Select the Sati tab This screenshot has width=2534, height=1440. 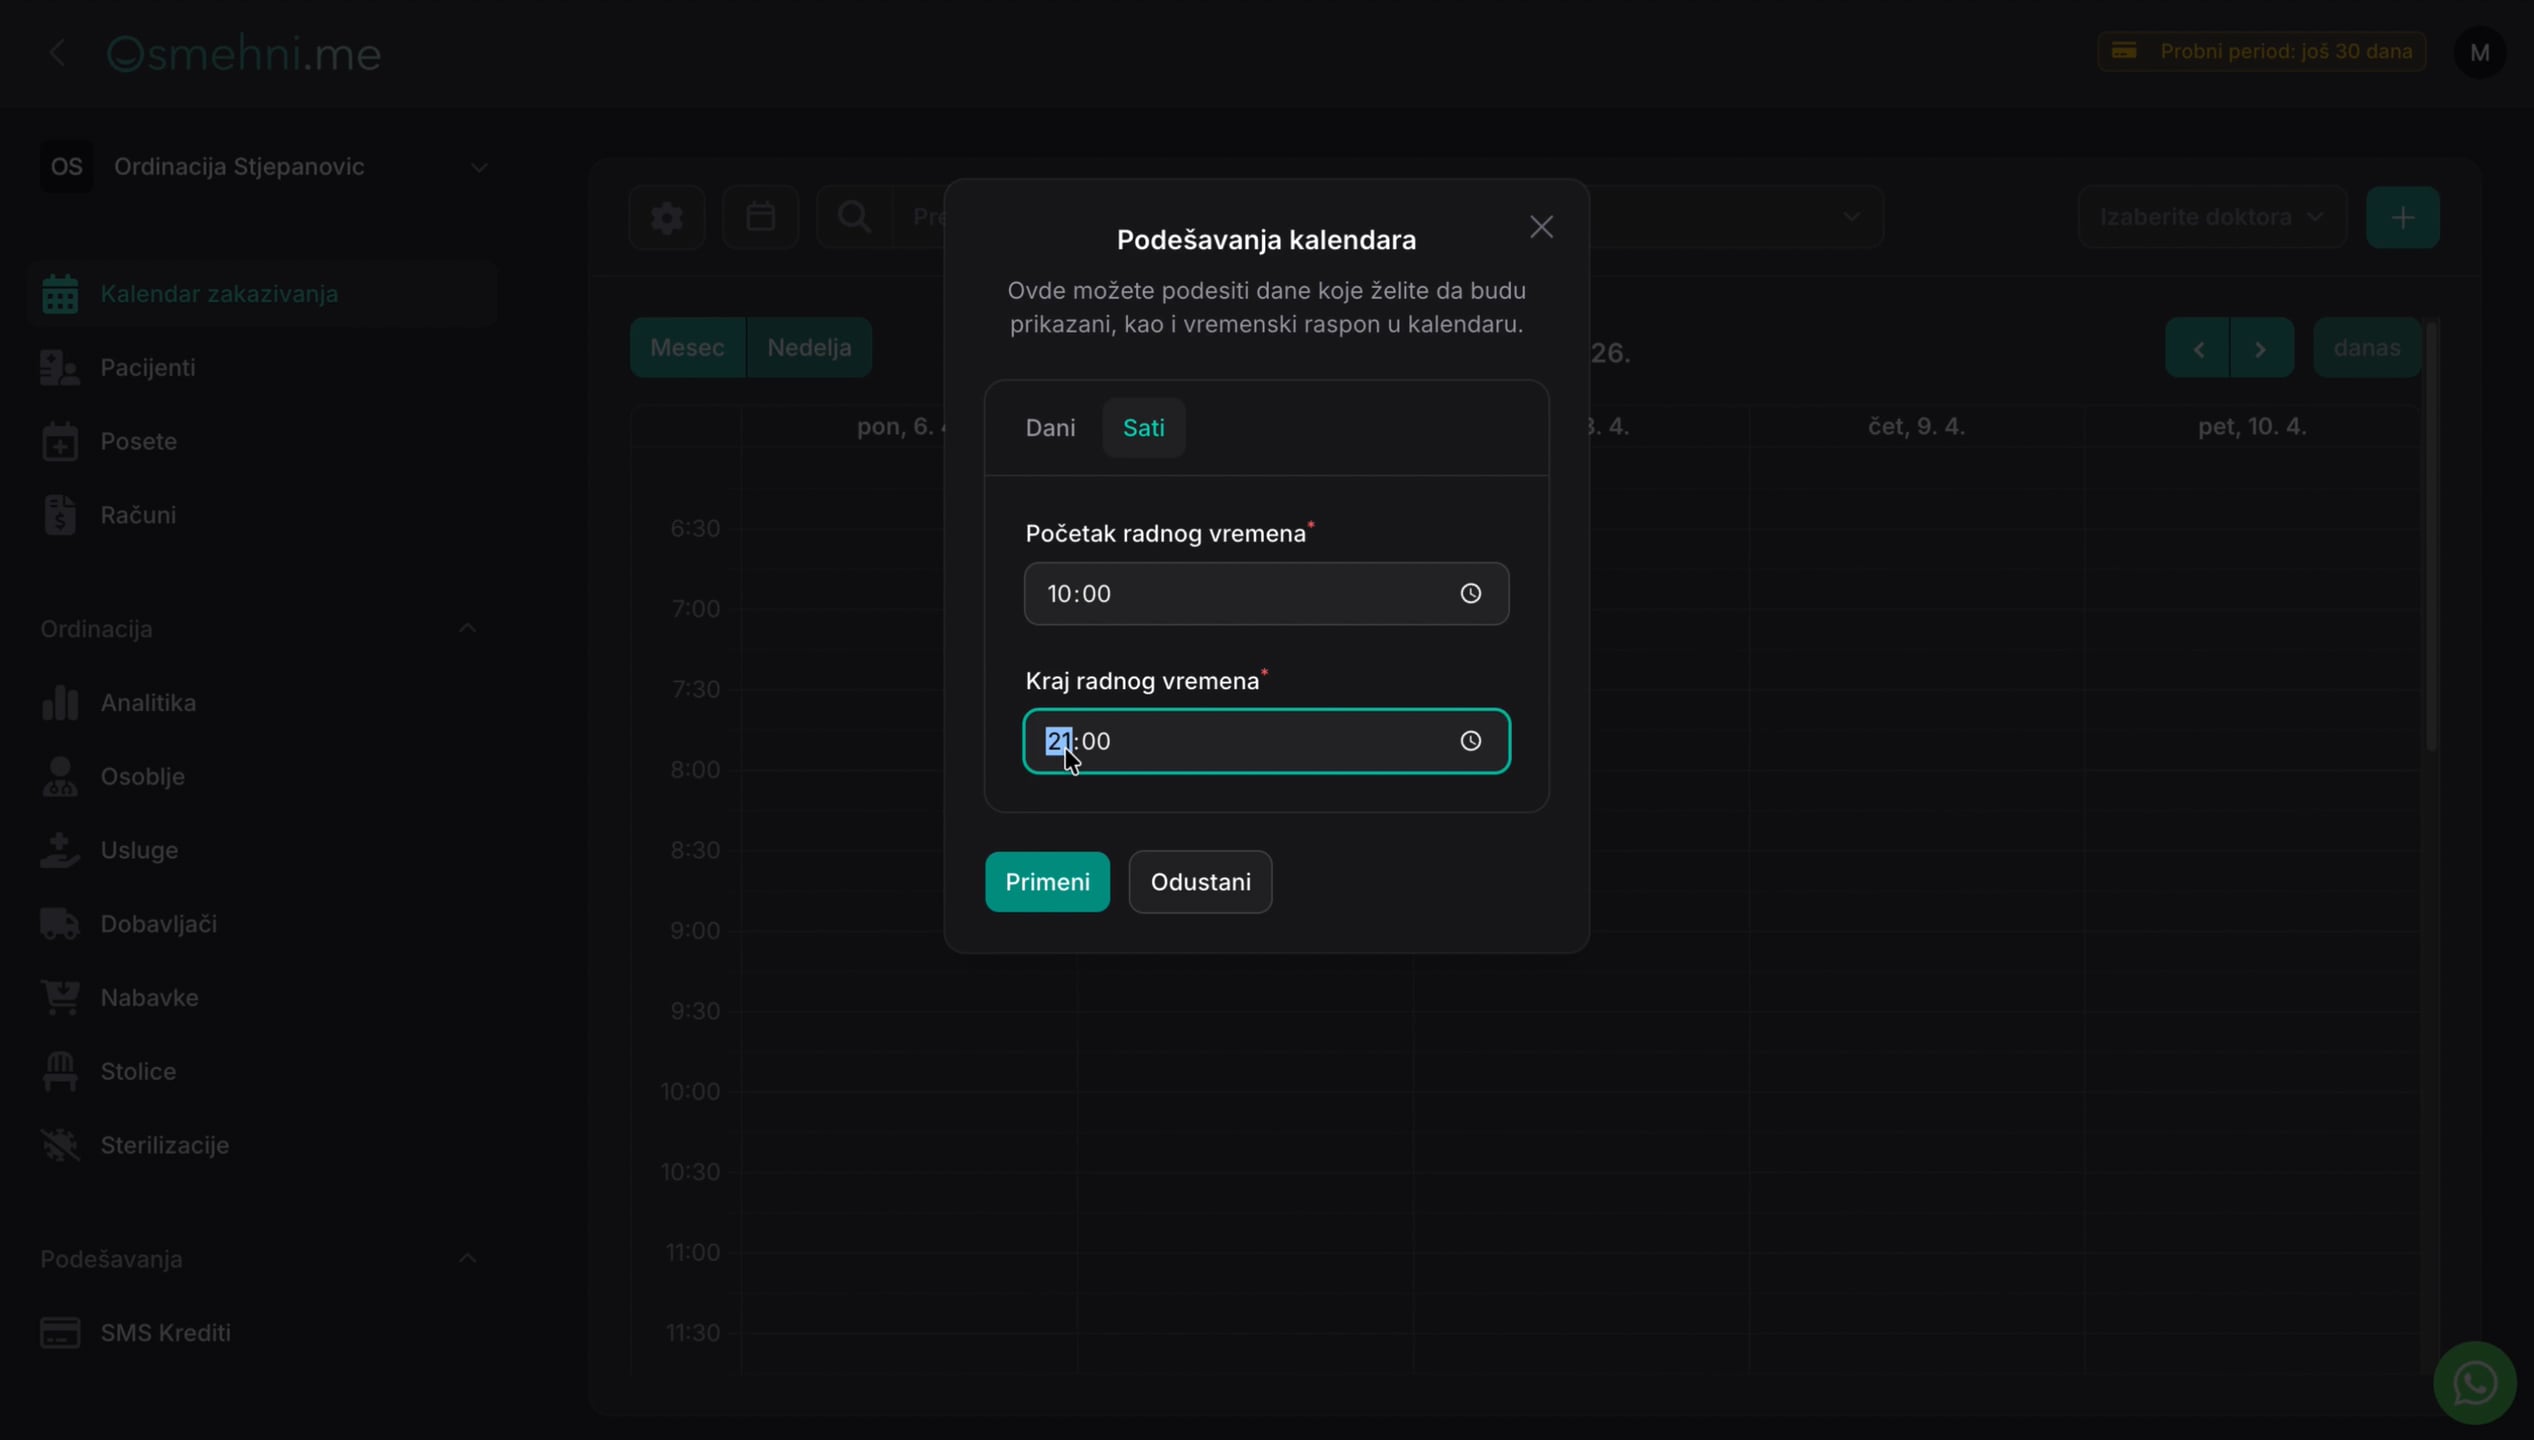tap(1143, 428)
